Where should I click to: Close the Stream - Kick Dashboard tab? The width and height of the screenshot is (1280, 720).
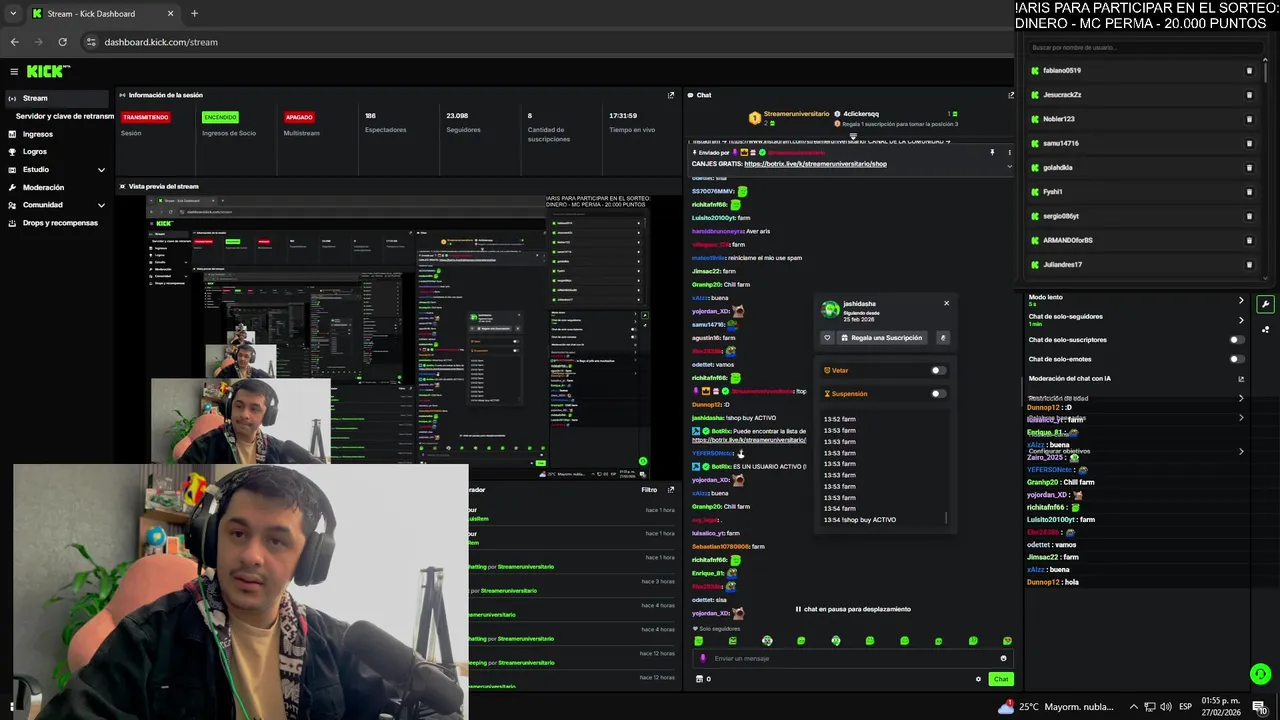click(170, 14)
